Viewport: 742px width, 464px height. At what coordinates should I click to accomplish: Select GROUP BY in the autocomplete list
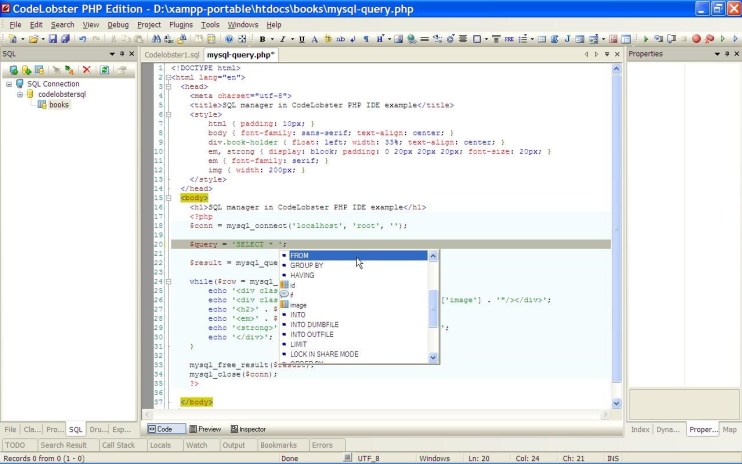354,265
